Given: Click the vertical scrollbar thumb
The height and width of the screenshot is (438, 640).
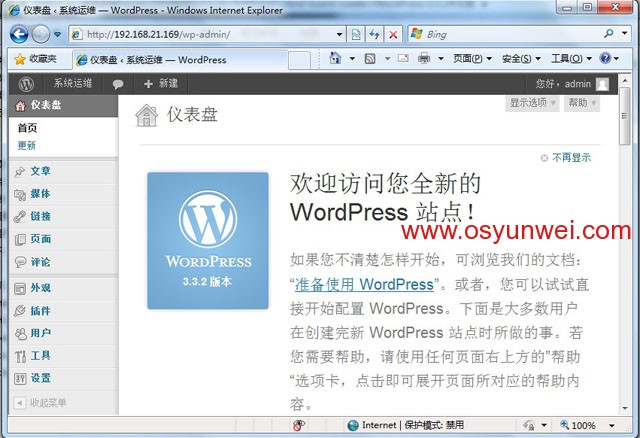Looking at the screenshot, I should pyautogui.click(x=625, y=116).
